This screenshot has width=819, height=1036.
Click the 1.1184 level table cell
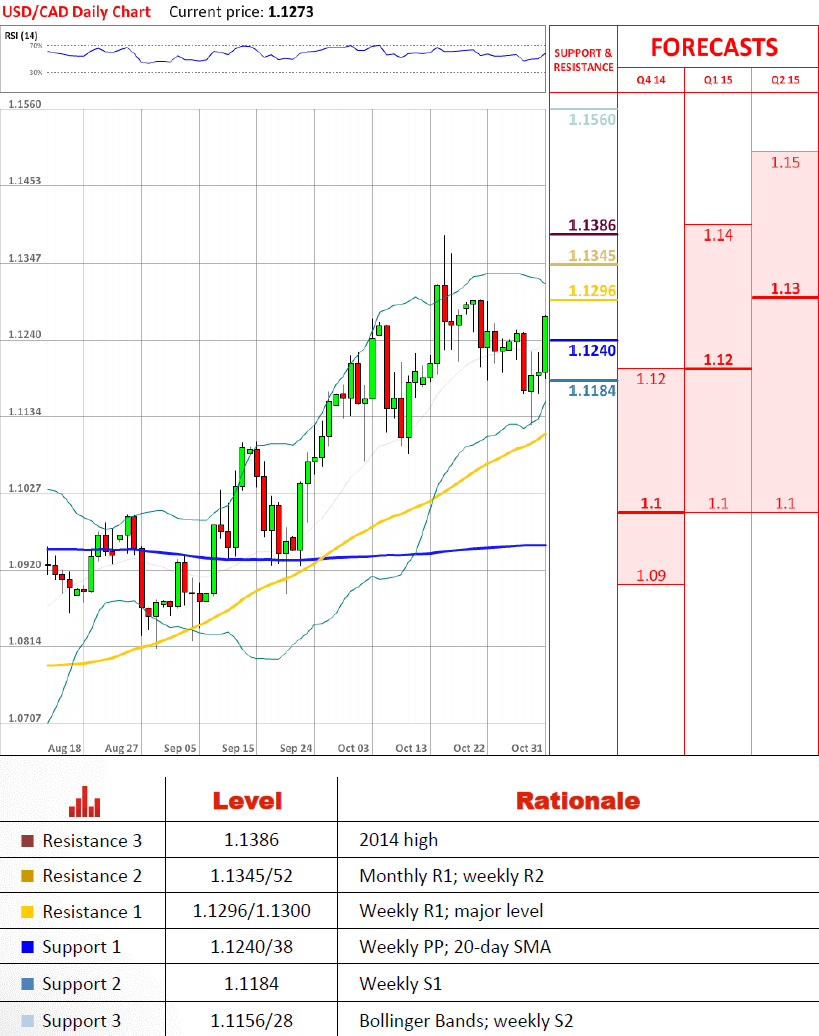tap(252, 984)
